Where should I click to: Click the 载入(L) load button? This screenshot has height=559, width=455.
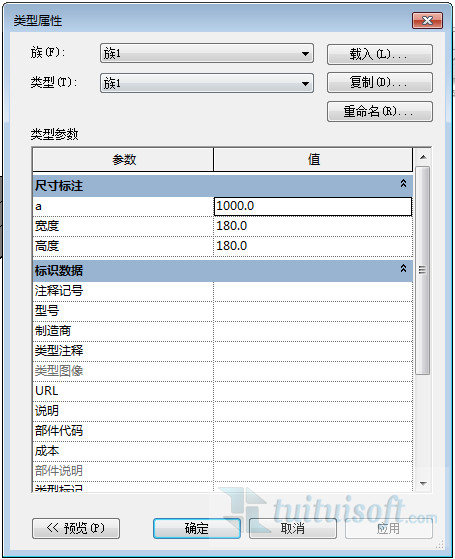(x=380, y=54)
